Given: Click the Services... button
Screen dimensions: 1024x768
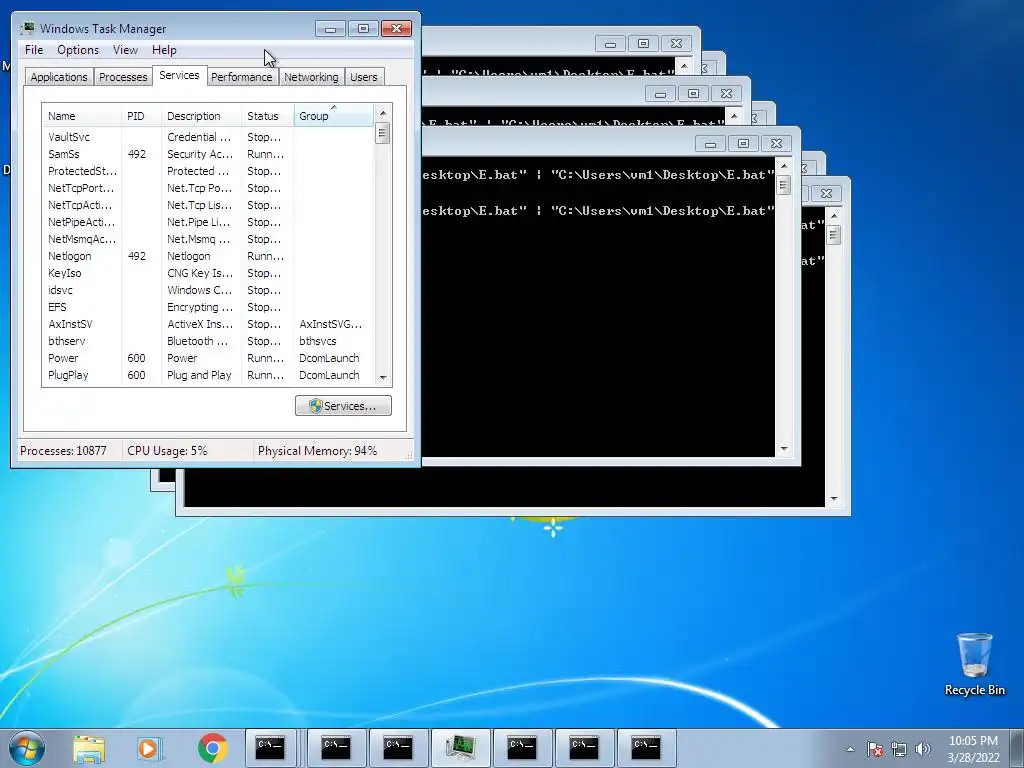Looking at the screenshot, I should coord(344,406).
